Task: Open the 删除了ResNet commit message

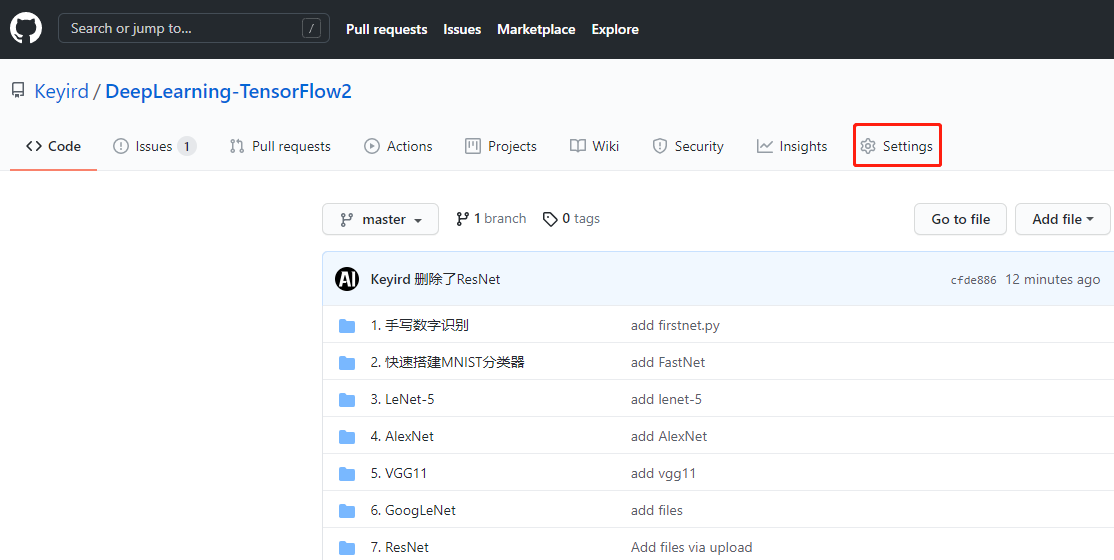Action: tap(457, 279)
